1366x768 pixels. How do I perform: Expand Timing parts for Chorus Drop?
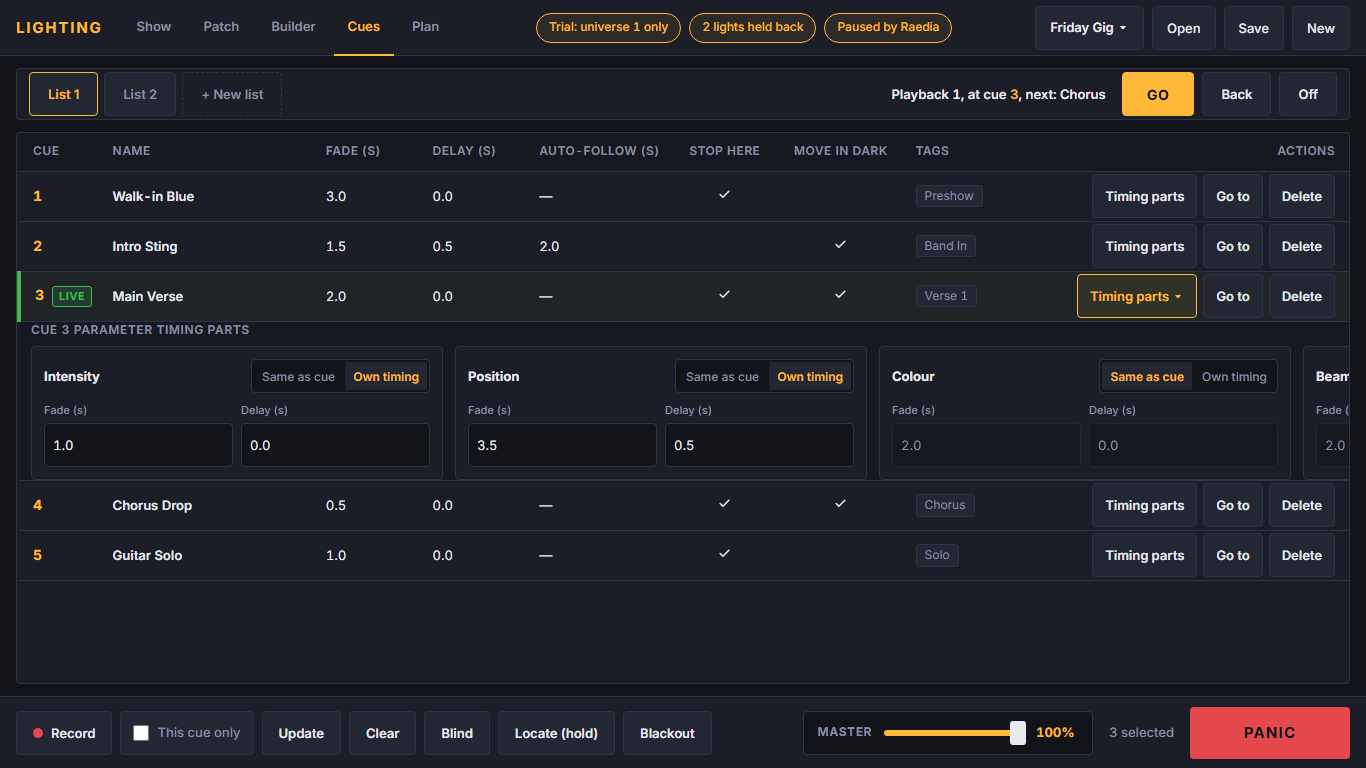[x=1144, y=505]
